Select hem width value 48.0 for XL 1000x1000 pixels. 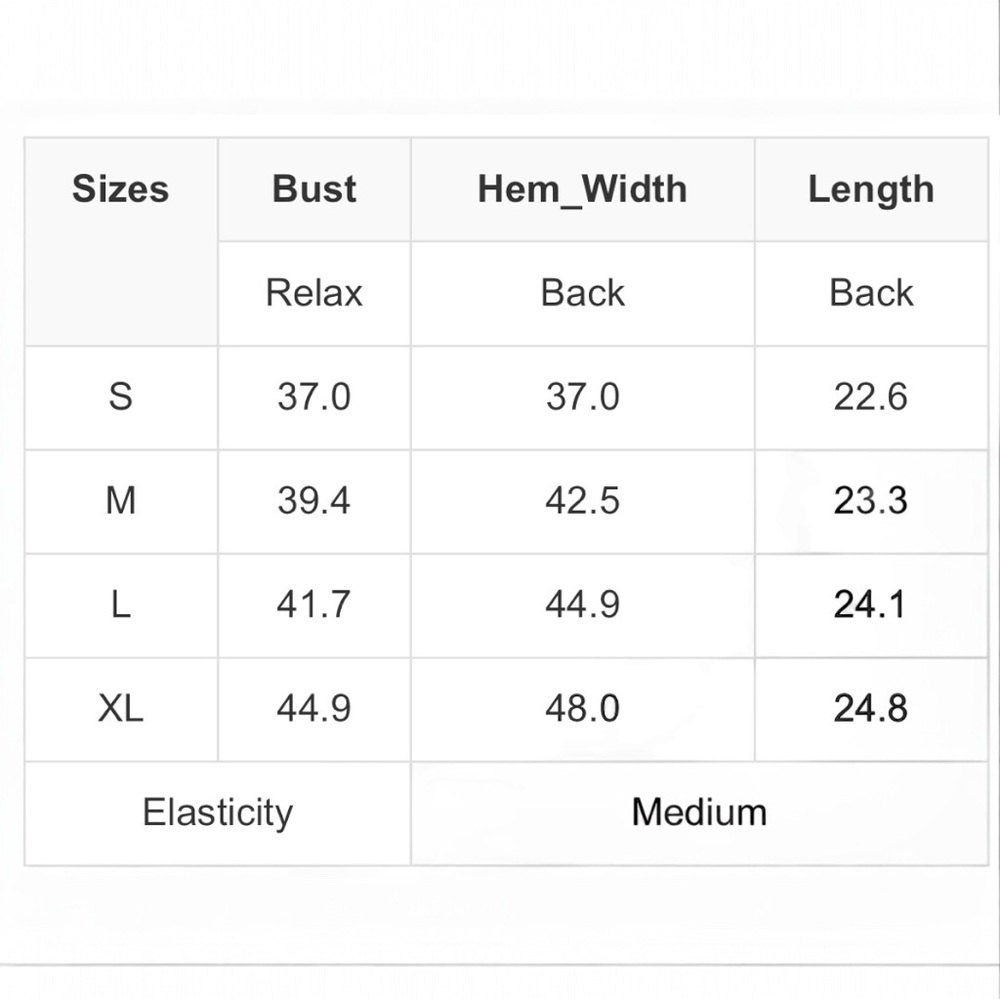(582, 709)
